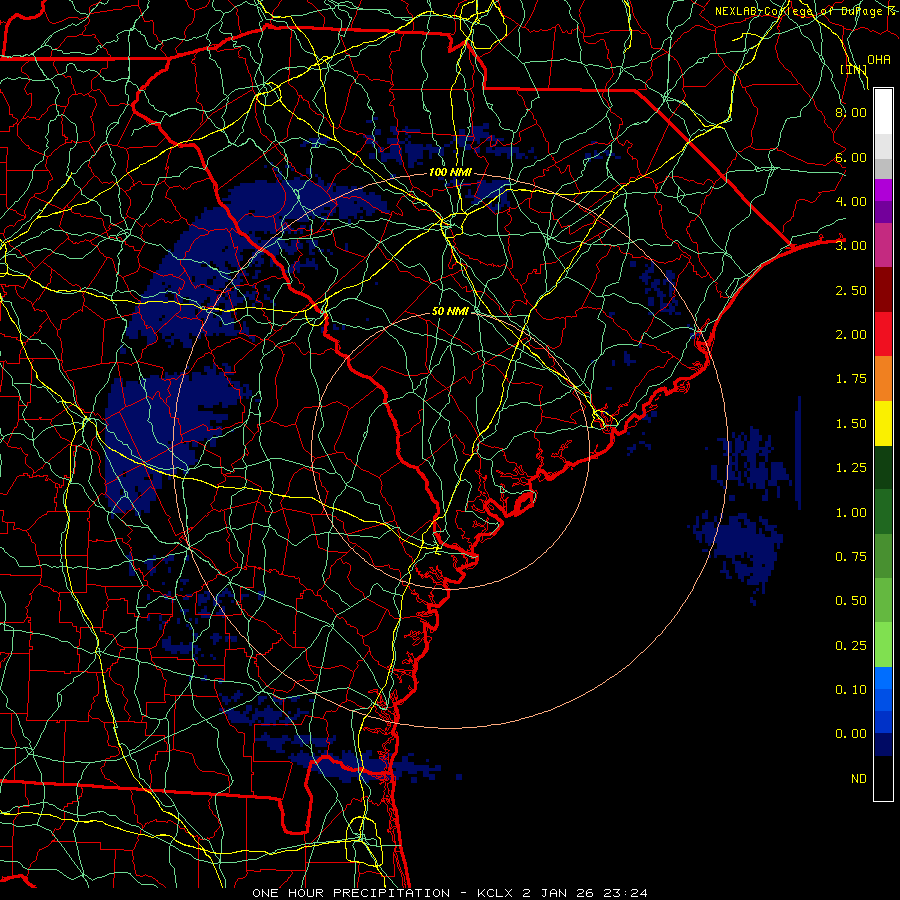Select the '2.00' legend value
This screenshot has width=900, height=900.
click(851, 335)
